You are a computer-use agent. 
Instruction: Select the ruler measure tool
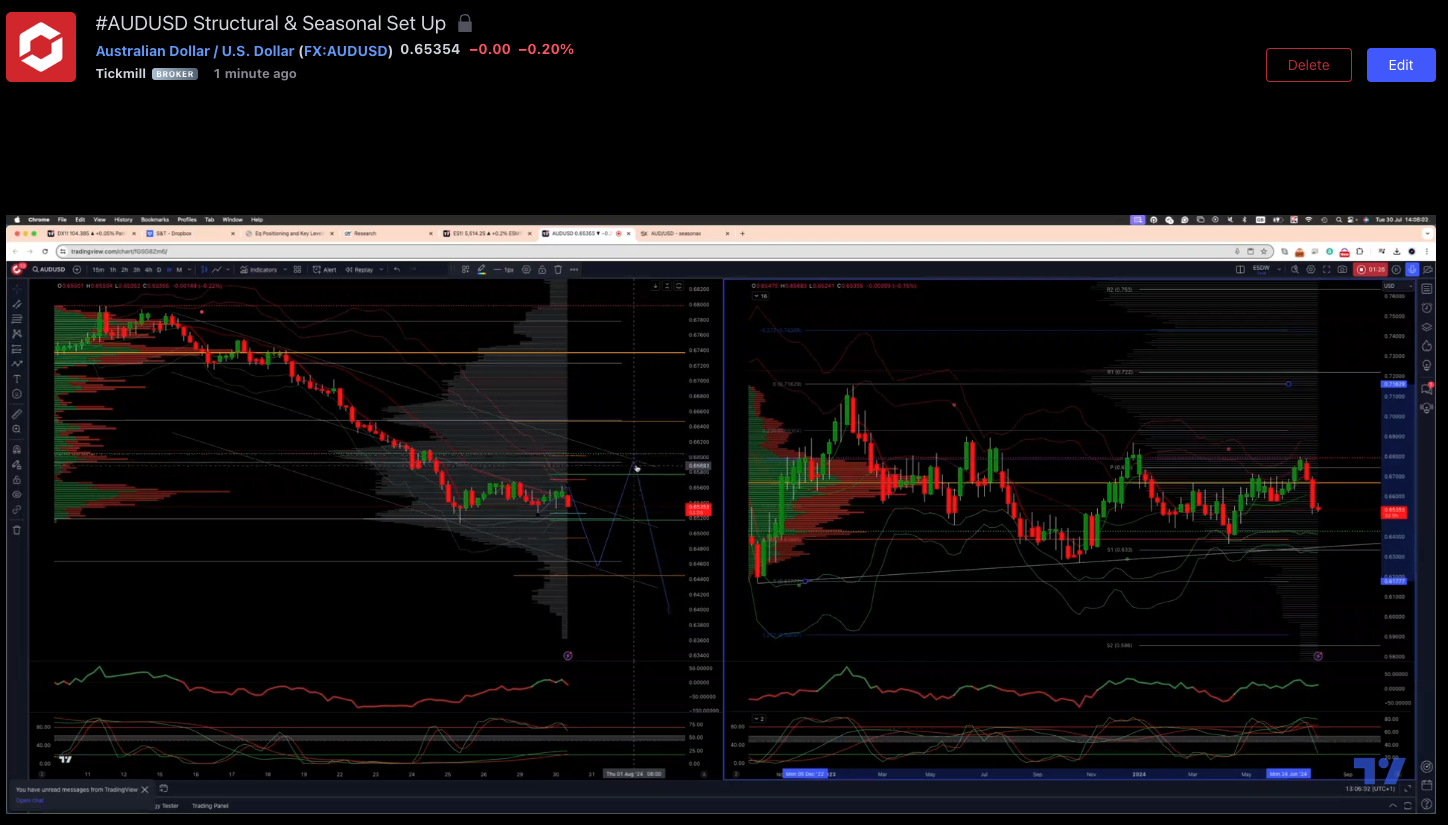pyautogui.click(x=17, y=413)
